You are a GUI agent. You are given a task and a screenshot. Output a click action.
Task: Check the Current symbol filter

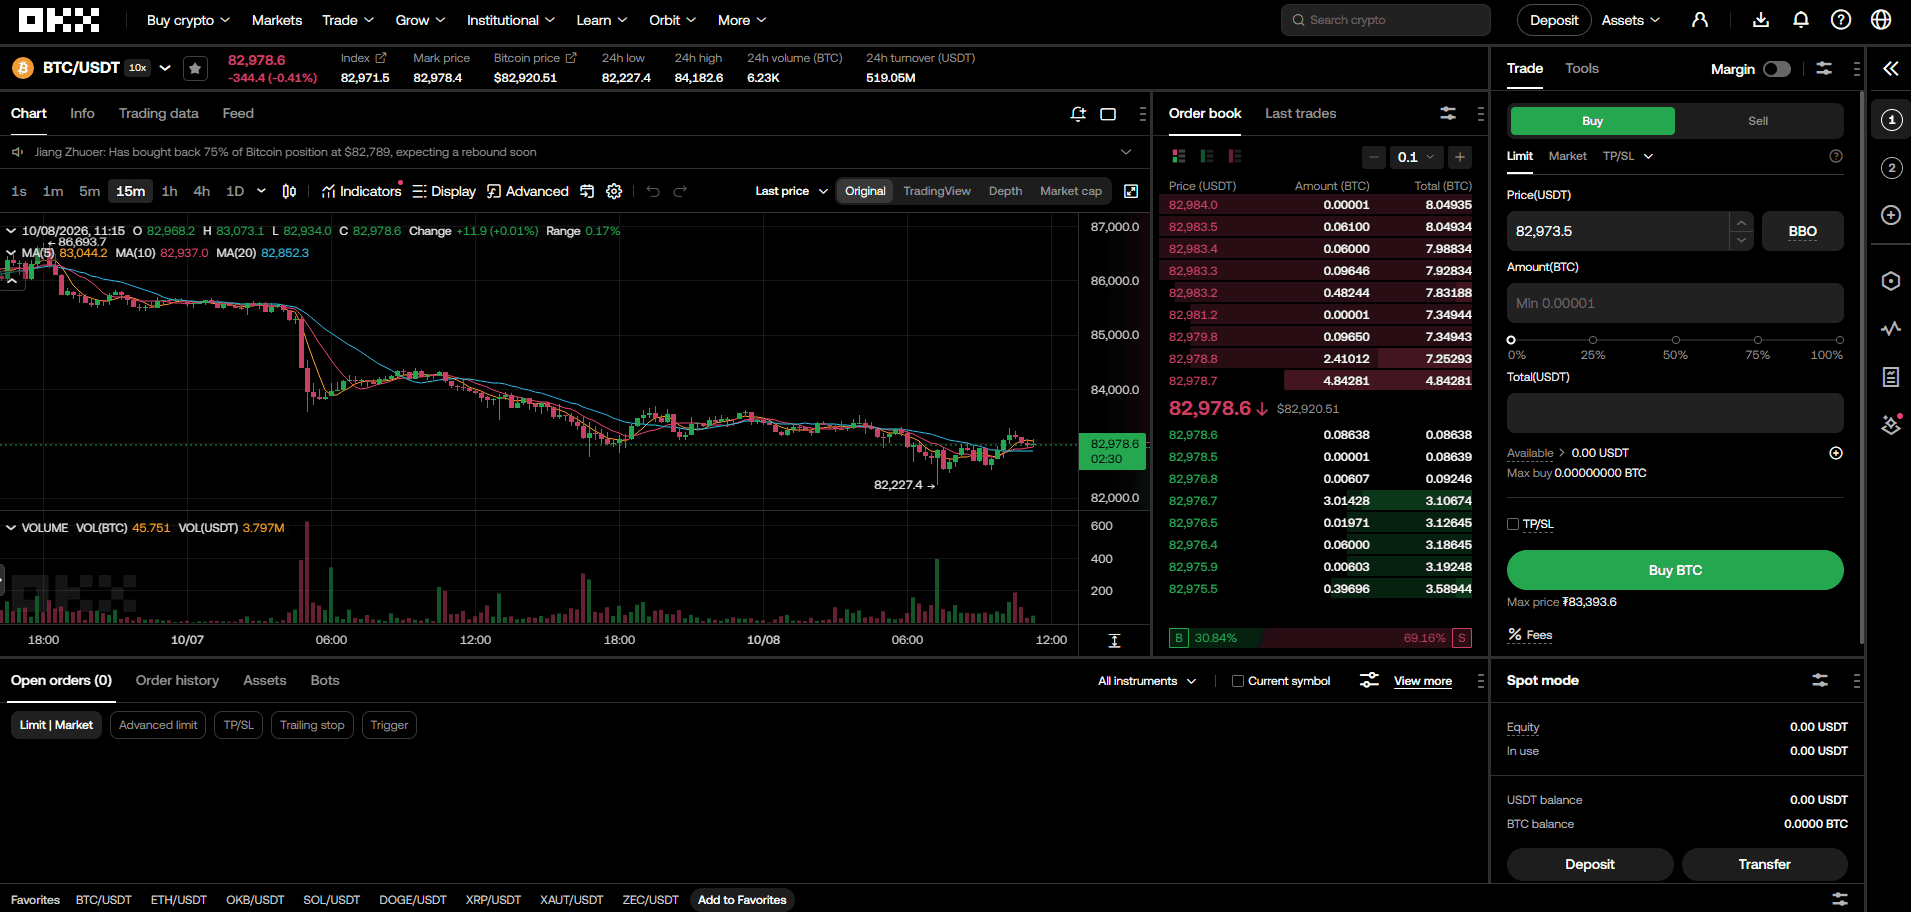pyautogui.click(x=1238, y=681)
